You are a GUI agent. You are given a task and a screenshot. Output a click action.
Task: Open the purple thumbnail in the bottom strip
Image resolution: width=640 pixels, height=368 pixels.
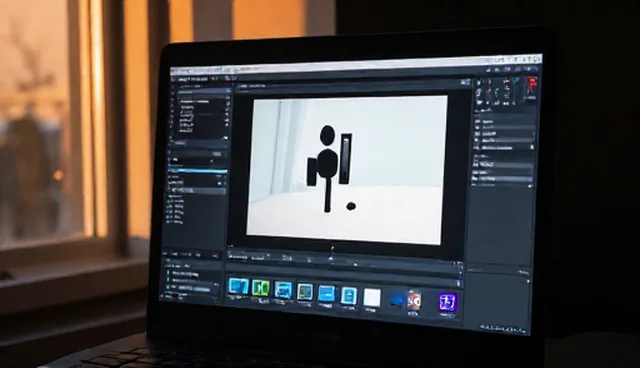447,303
